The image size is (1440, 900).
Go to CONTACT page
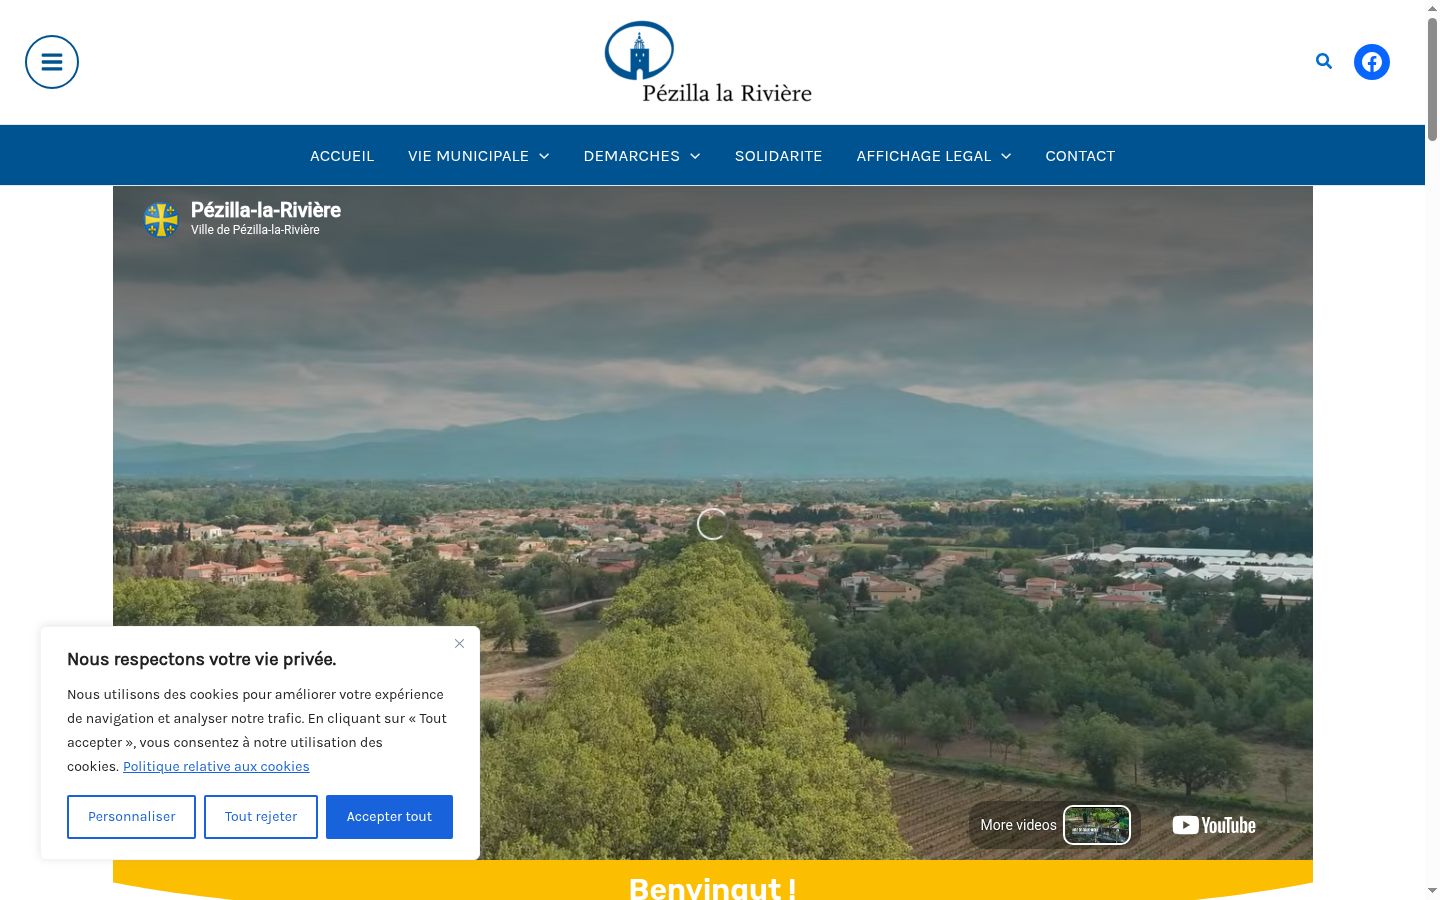pos(1080,156)
